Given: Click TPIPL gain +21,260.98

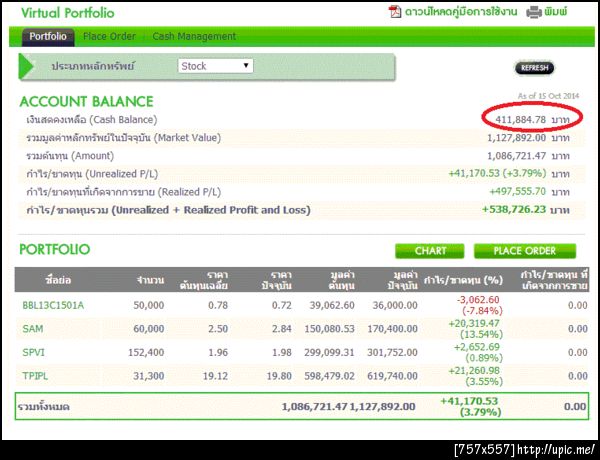Looking at the screenshot, I should pos(474,370).
